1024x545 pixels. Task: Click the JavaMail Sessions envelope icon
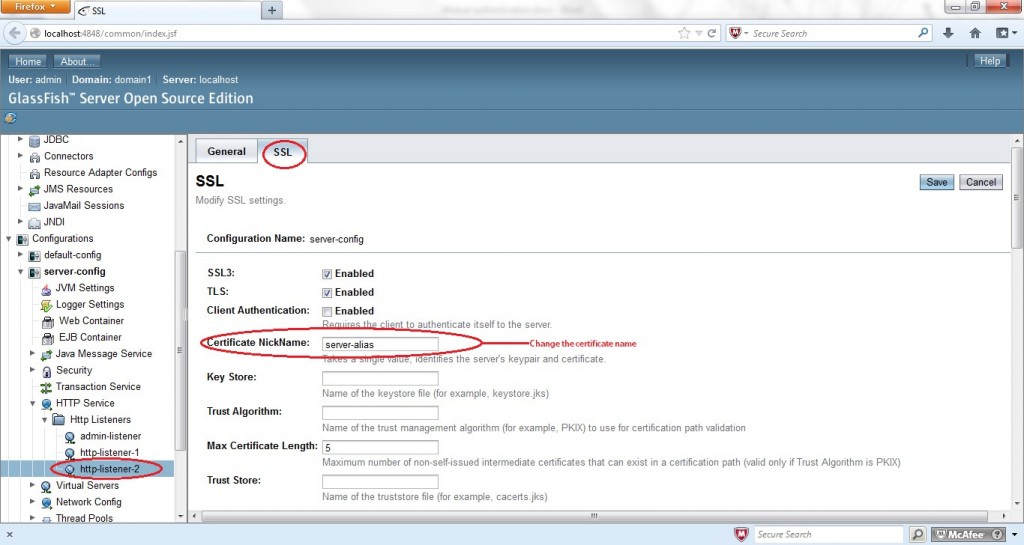(35, 206)
